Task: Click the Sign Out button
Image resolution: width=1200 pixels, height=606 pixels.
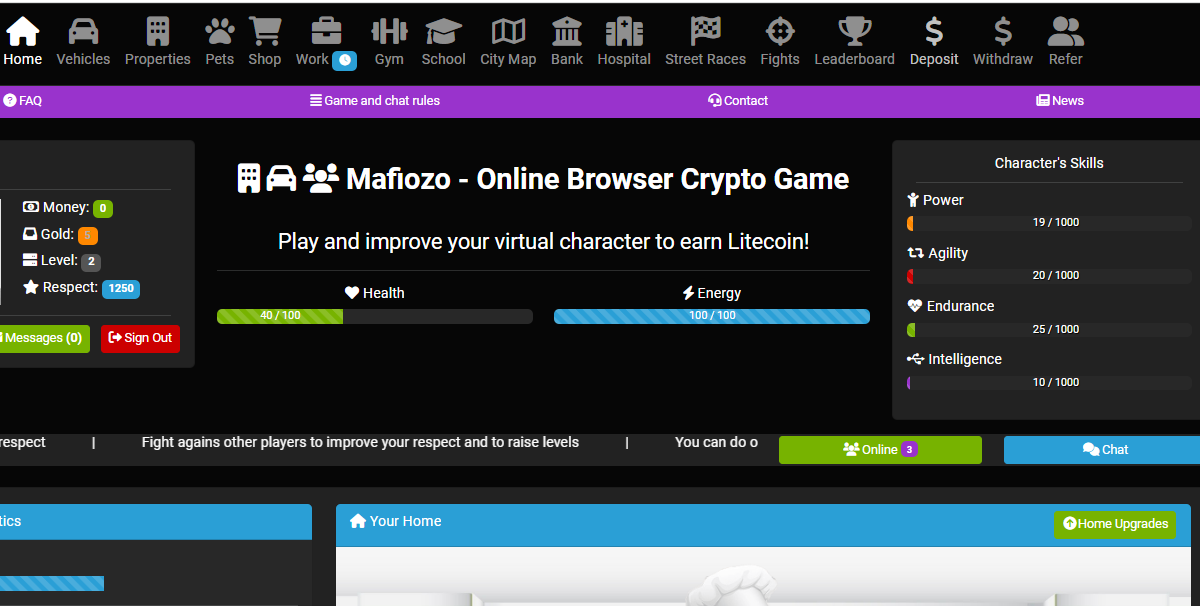Action: pyautogui.click(x=140, y=338)
